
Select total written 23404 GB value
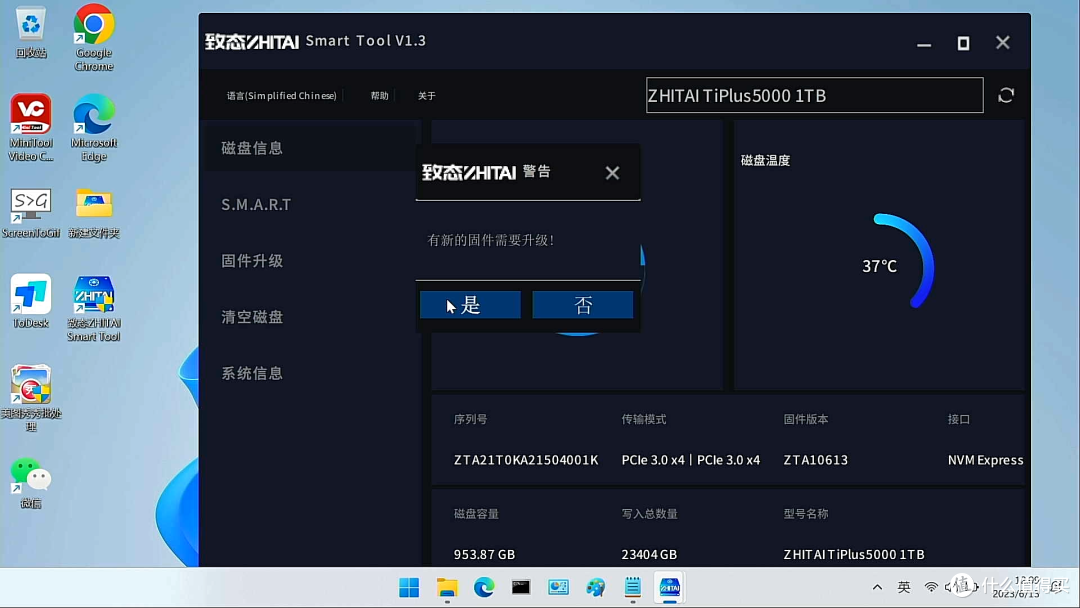click(649, 554)
